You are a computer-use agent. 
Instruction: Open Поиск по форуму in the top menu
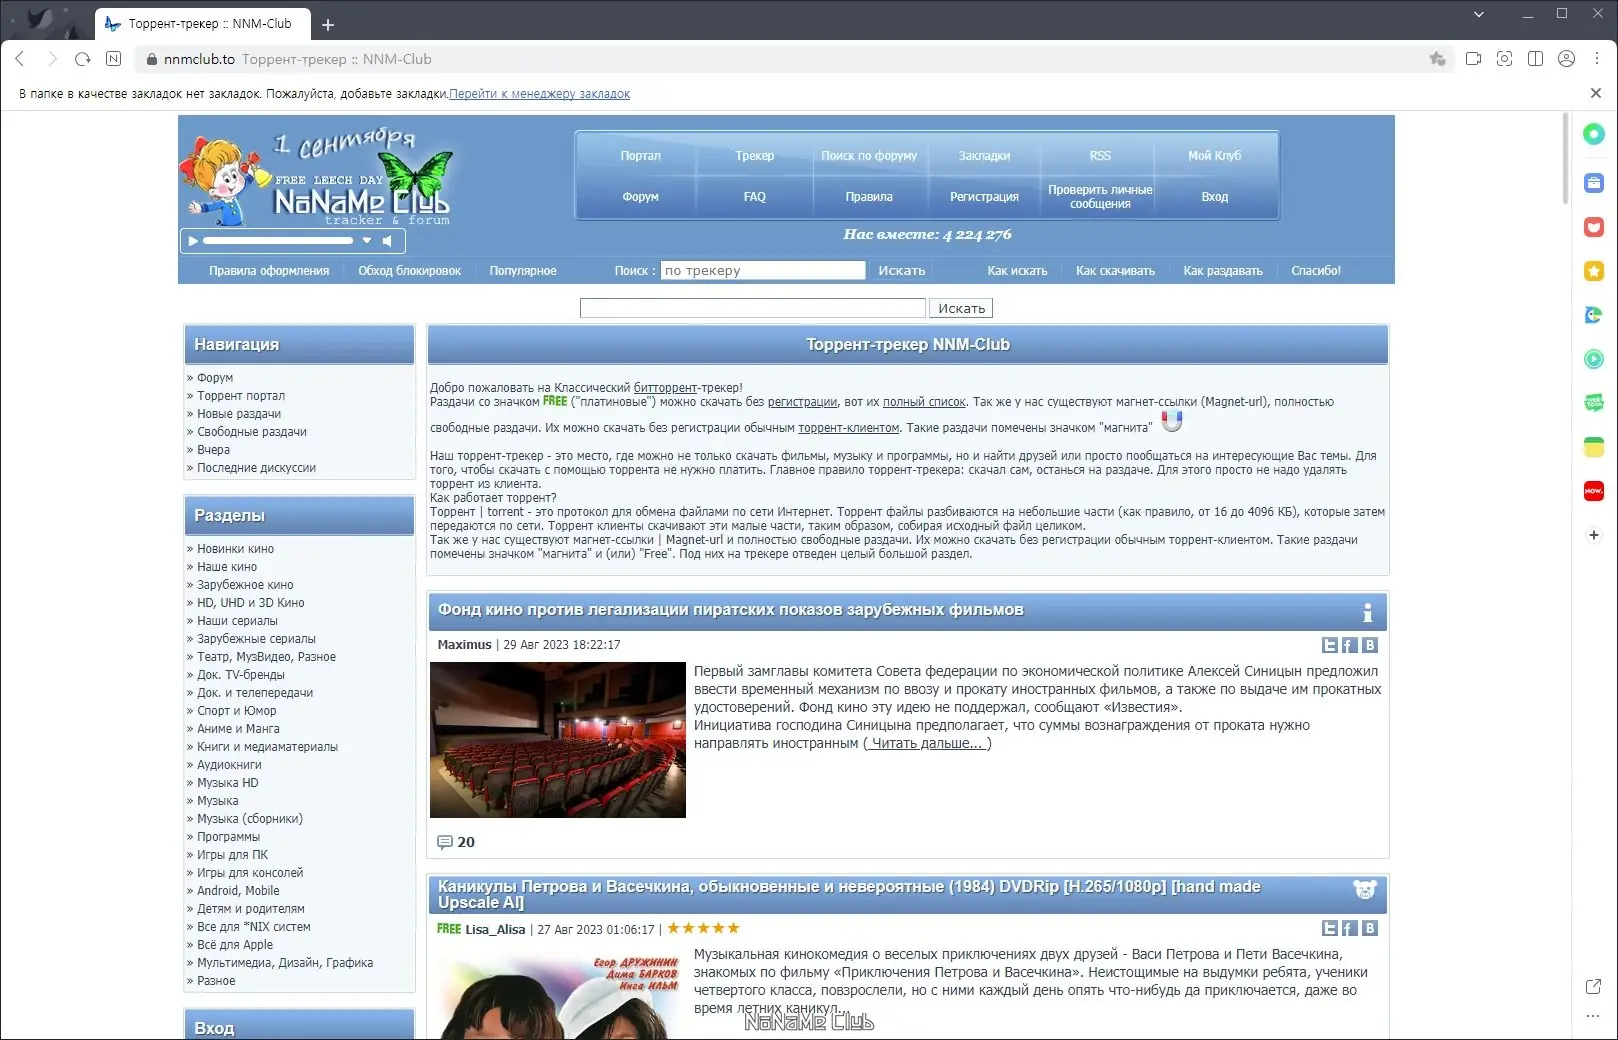(869, 156)
